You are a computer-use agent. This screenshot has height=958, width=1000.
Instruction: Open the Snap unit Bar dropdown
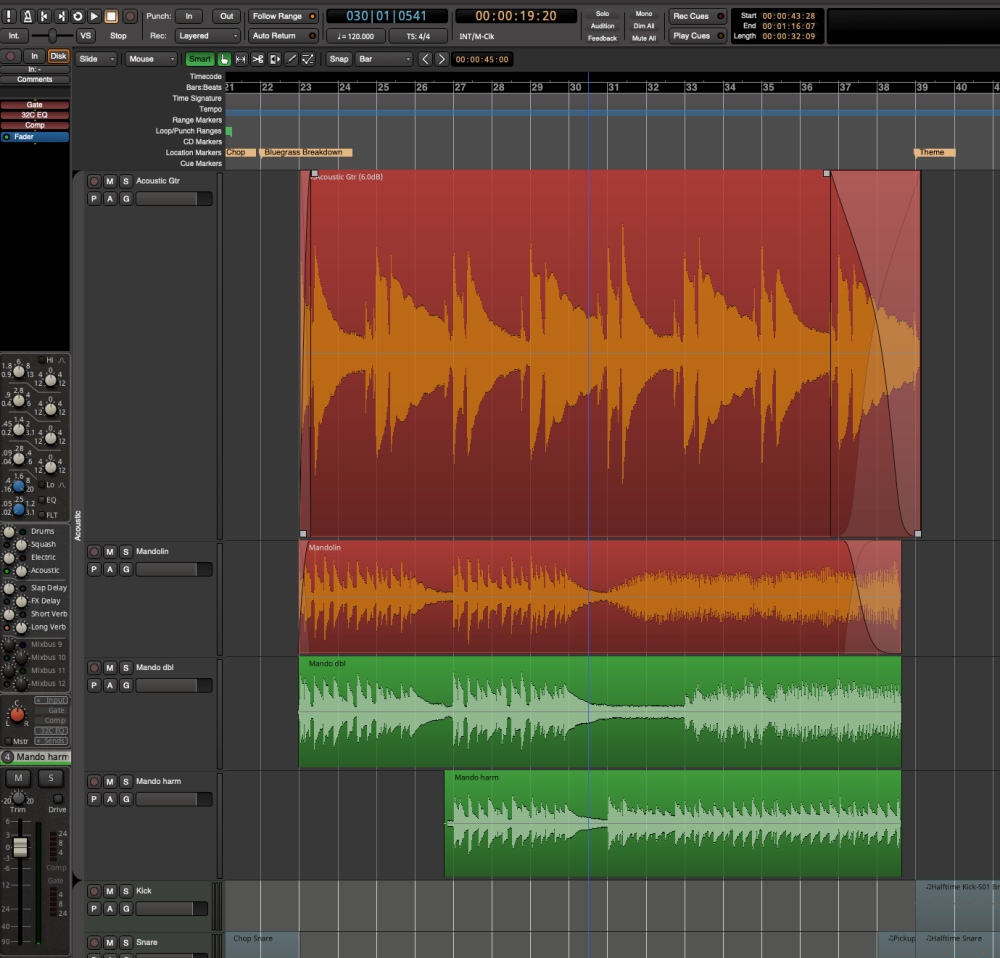[x=386, y=59]
